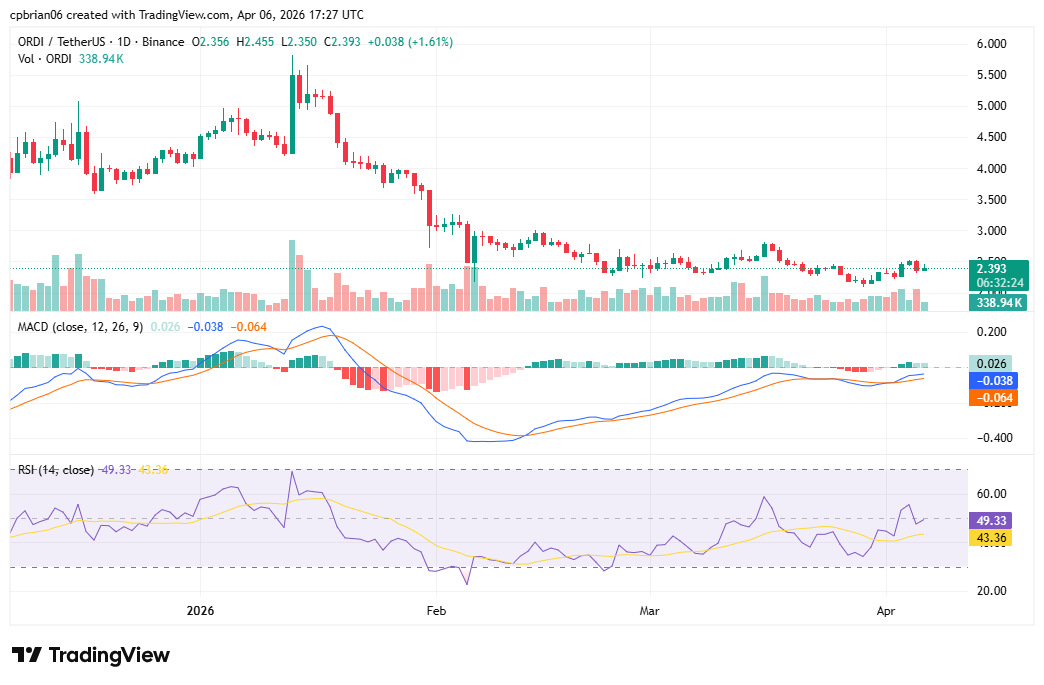This screenshot has width=1044, height=685.
Task: Select the Mar label on the time axis
Action: pyautogui.click(x=648, y=609)
